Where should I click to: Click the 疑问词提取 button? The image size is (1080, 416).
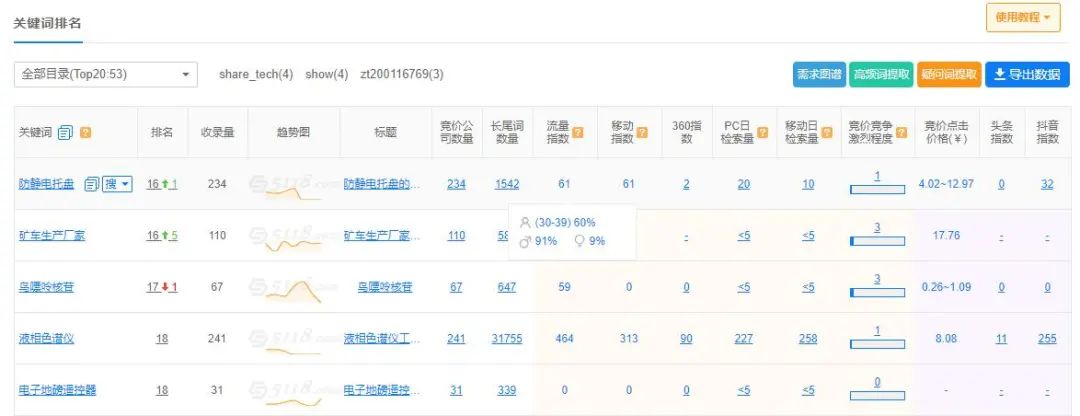click(948, 74)
